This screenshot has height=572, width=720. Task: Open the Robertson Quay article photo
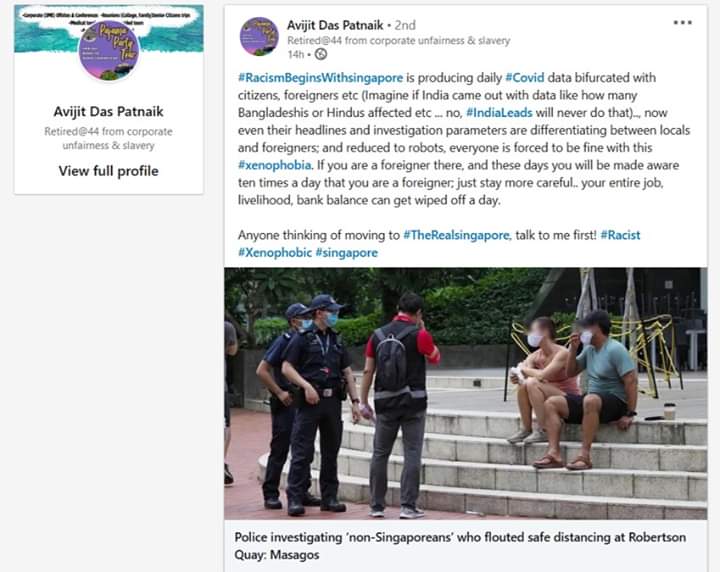pyautogui.click(x=466, y=393)
